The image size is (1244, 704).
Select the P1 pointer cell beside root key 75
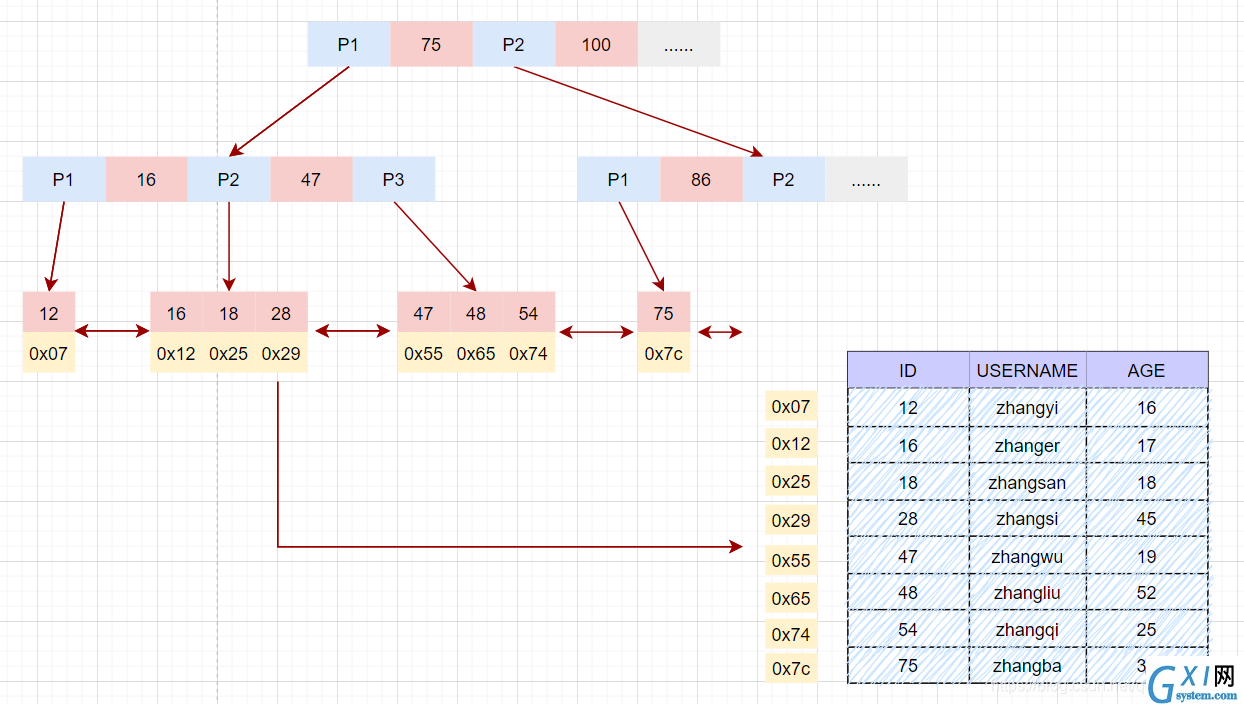coord(348,44)
